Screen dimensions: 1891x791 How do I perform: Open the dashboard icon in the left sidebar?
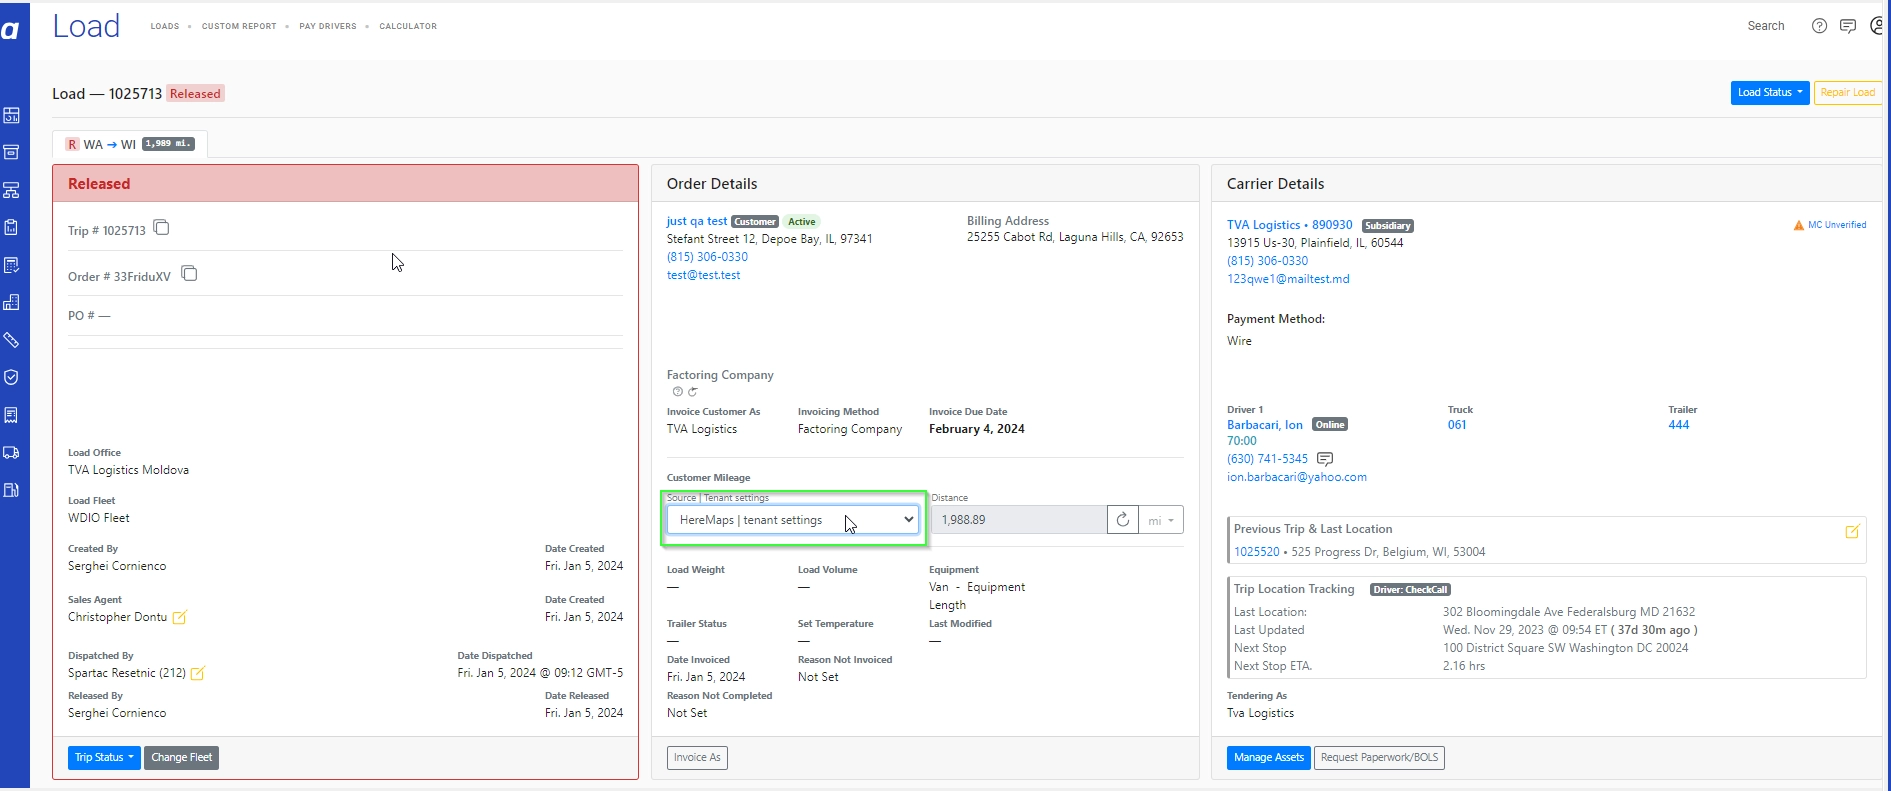click(x=11, y=115)
